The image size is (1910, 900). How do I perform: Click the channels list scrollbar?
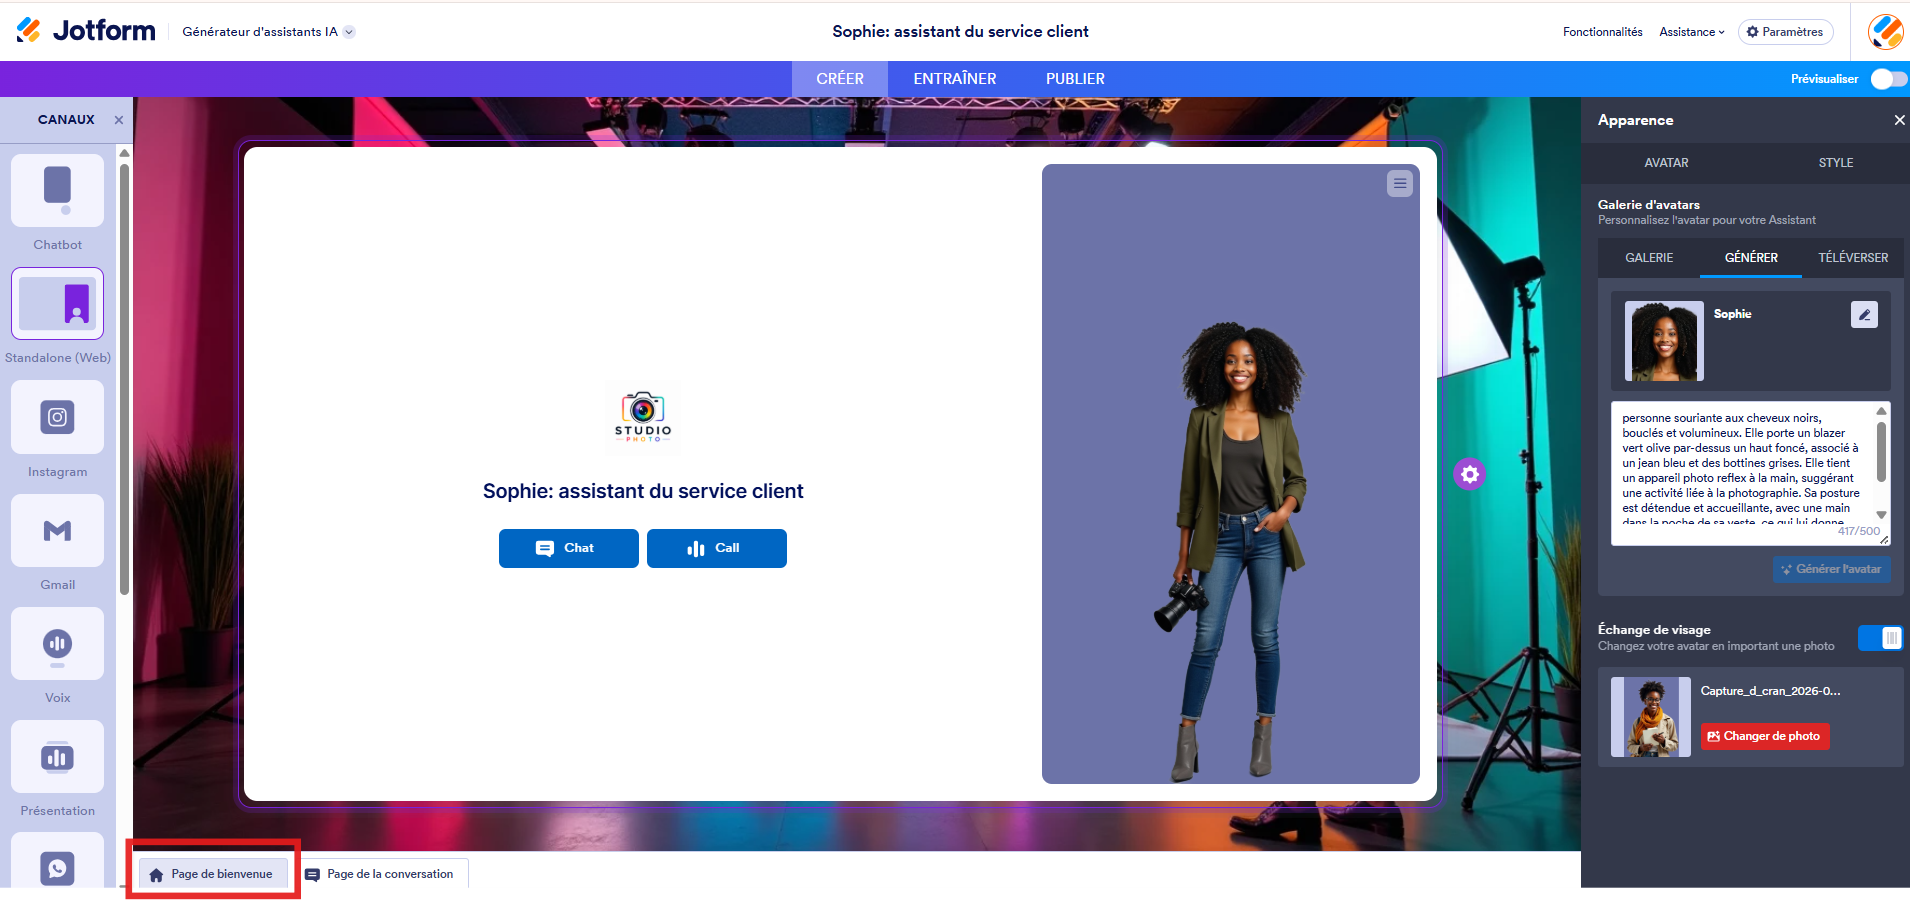124,380
